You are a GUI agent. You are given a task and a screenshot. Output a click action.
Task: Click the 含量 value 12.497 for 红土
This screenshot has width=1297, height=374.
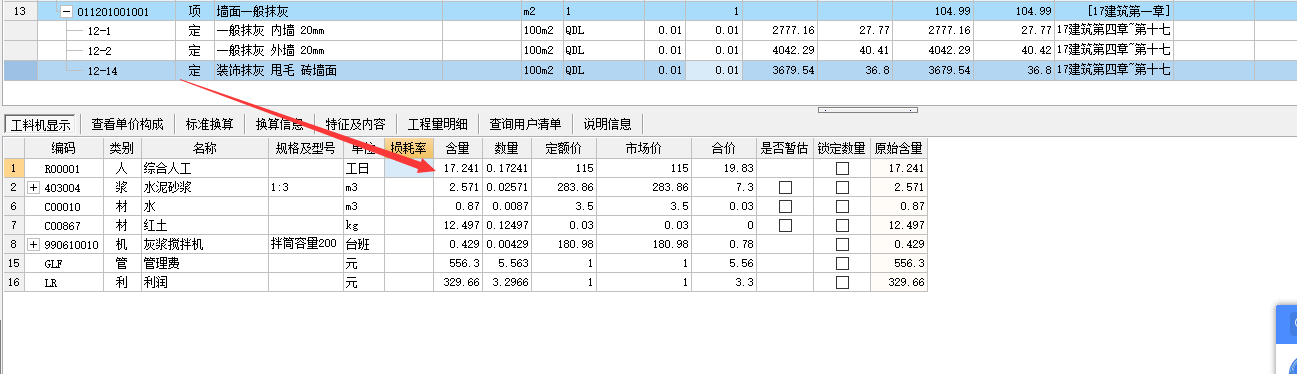(458, 226)
